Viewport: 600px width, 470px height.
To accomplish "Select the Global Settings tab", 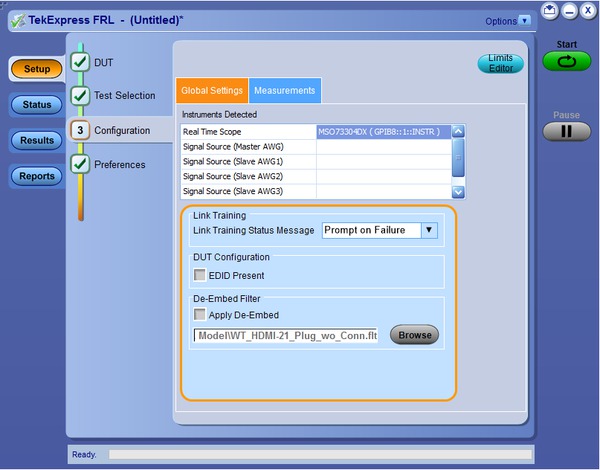I will click(x=211, y=91).
